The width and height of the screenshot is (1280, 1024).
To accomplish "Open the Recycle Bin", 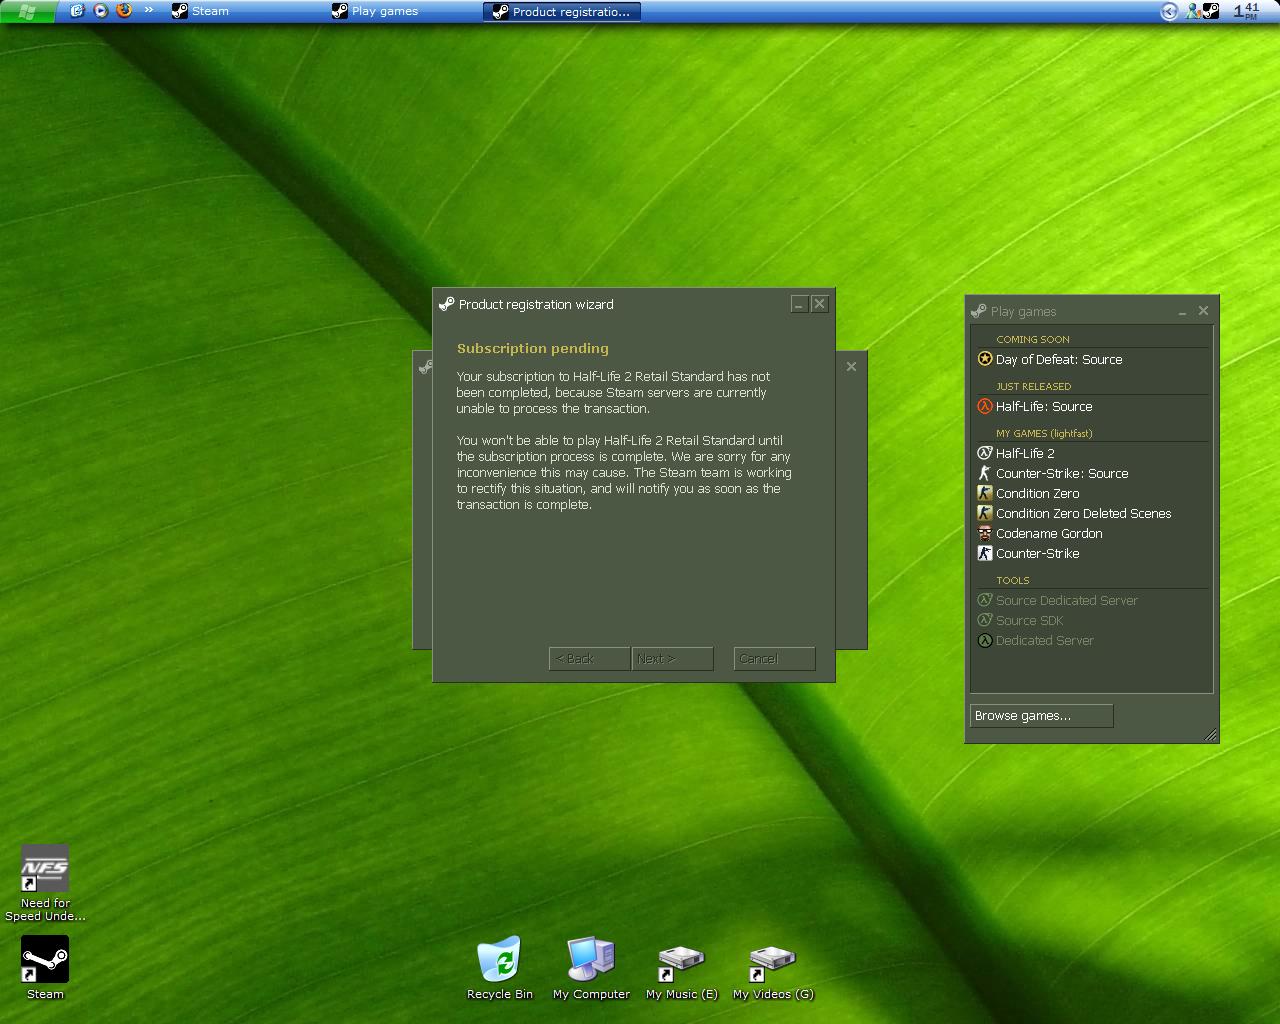I will [x=499, y=961].
